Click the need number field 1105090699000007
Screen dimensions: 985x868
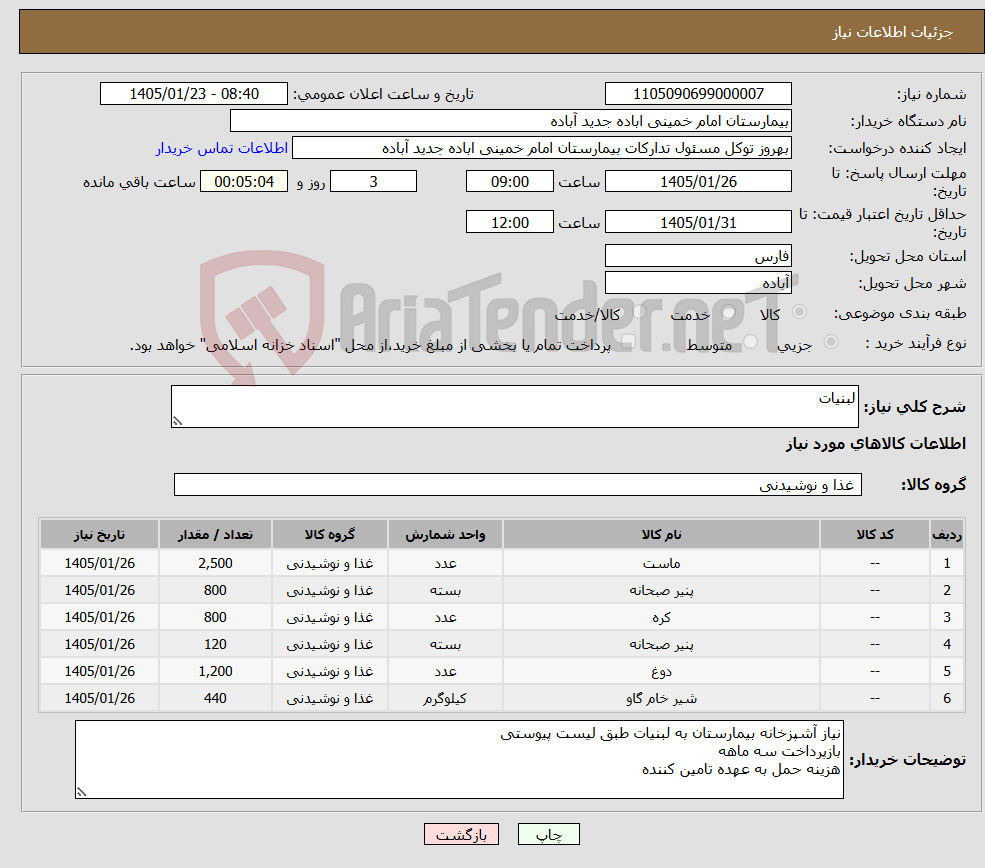point(698,94)
